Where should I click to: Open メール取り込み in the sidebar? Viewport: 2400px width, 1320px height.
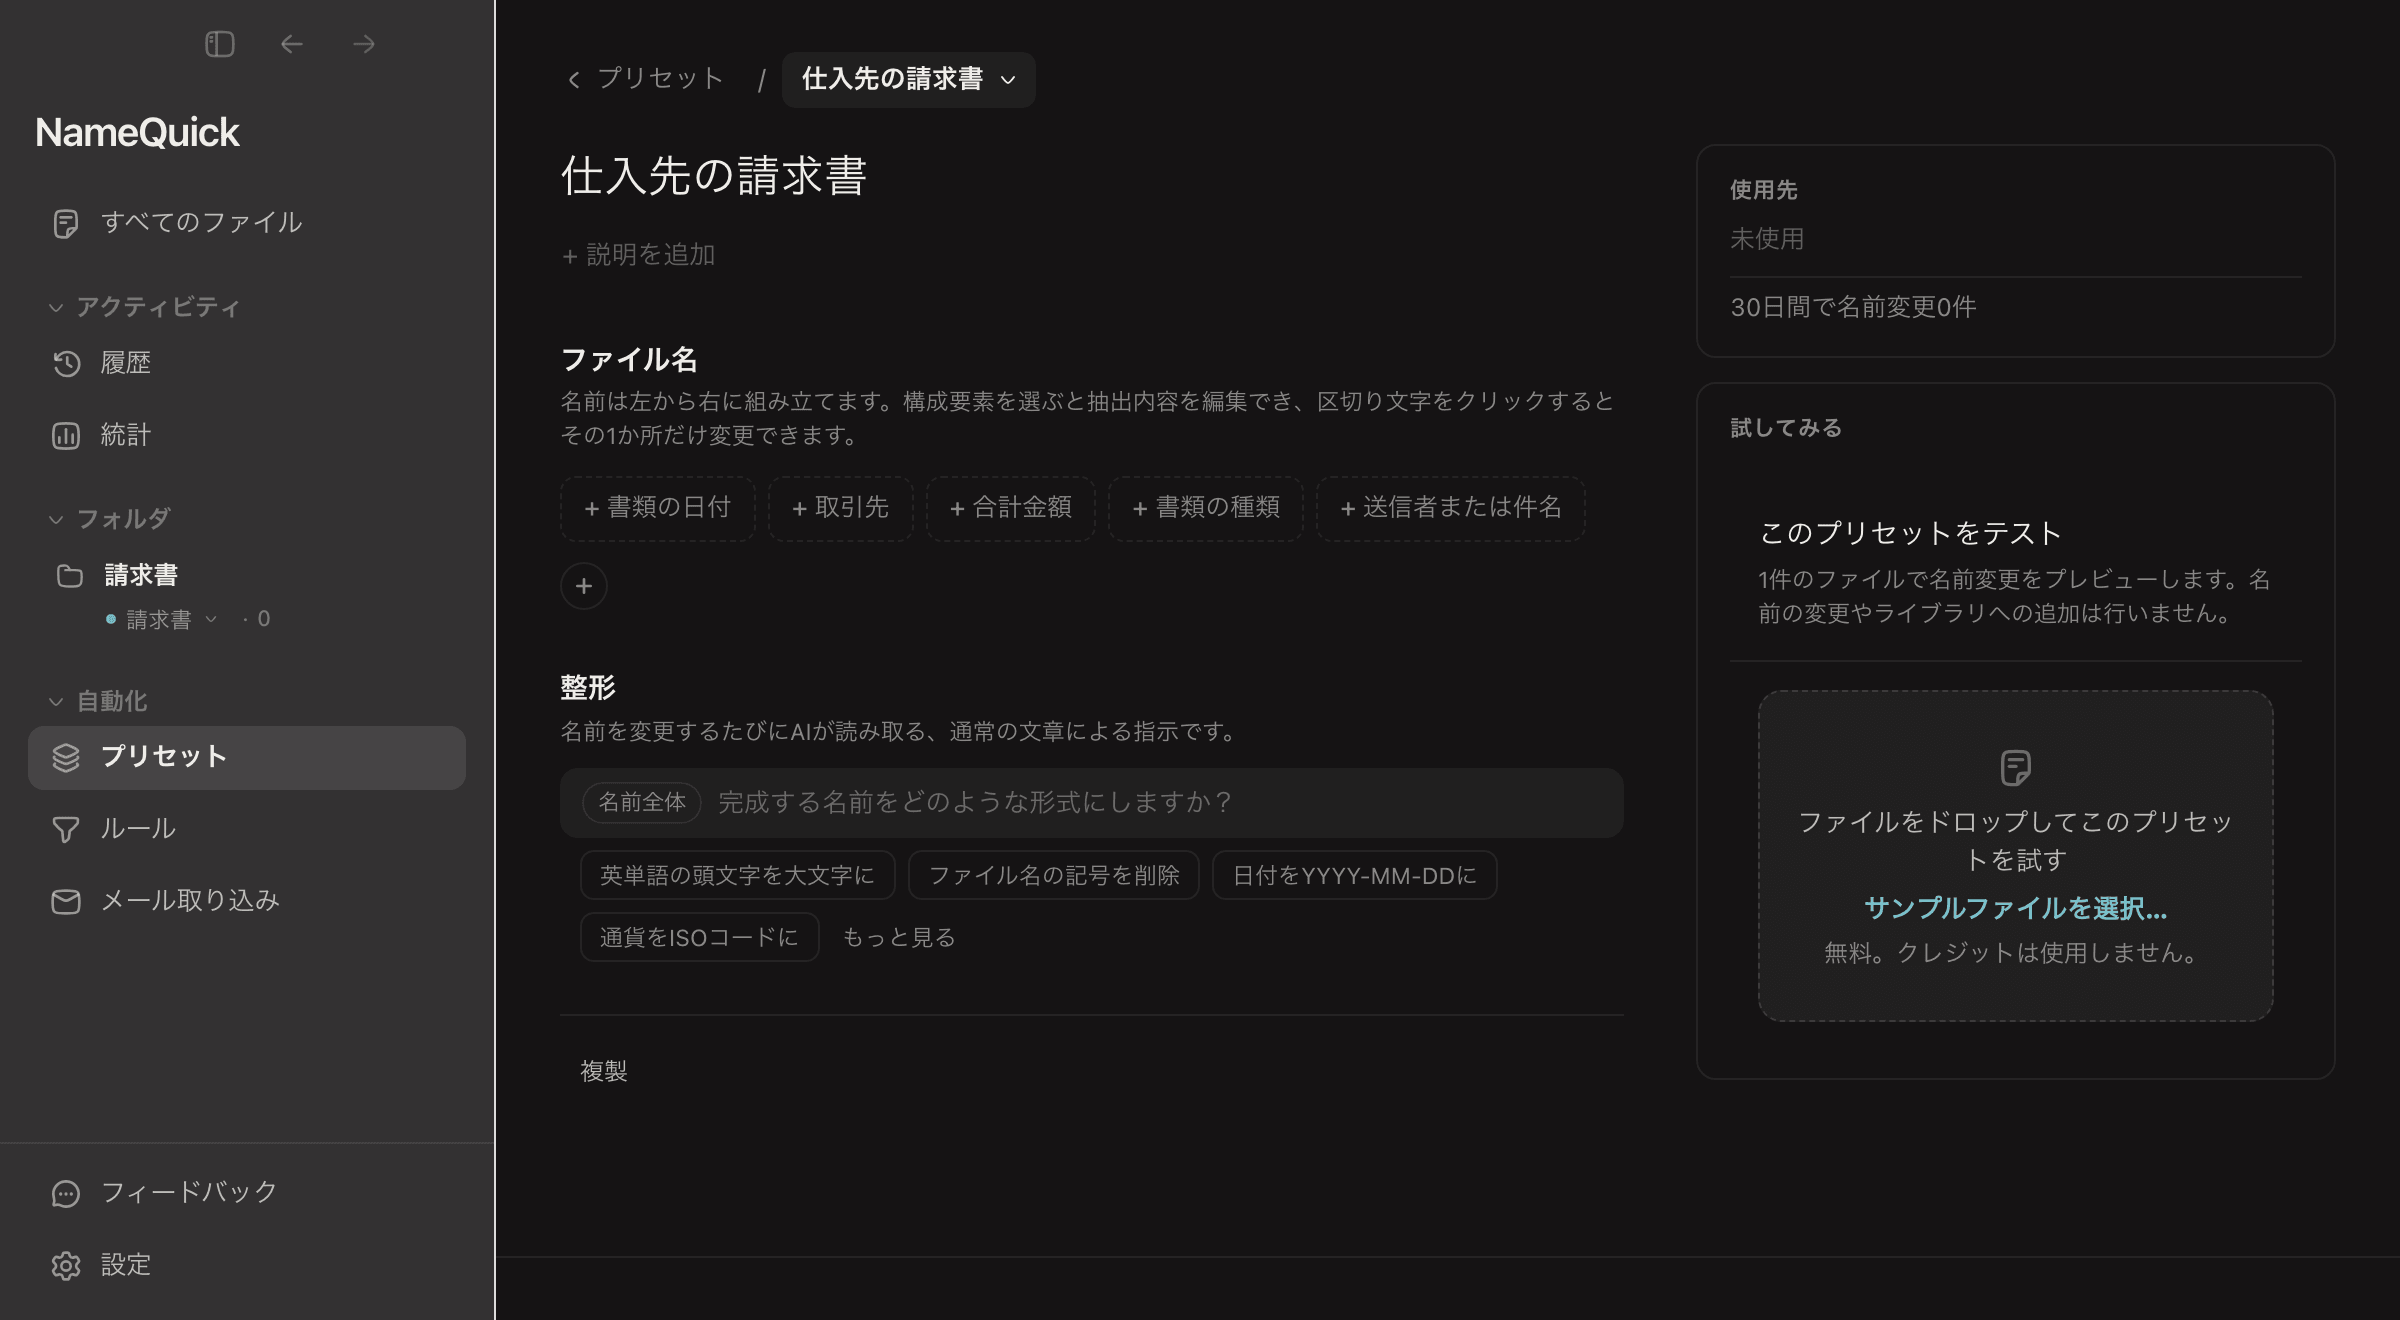pos(247,901)
